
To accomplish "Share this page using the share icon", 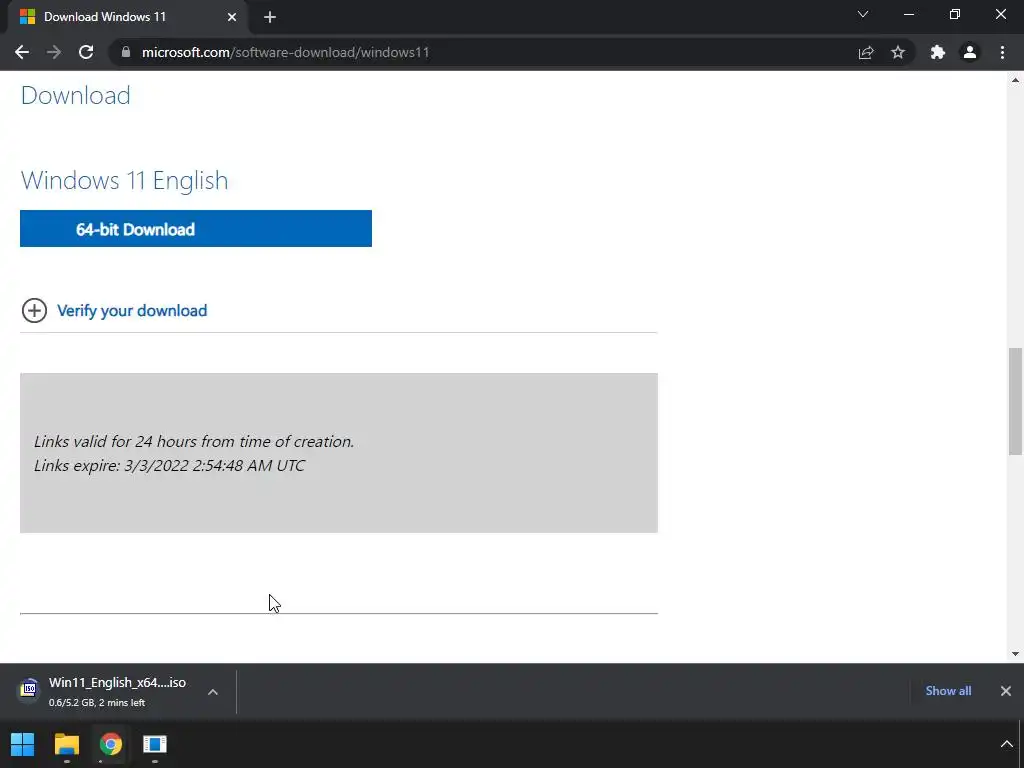I will pos(866,52).
